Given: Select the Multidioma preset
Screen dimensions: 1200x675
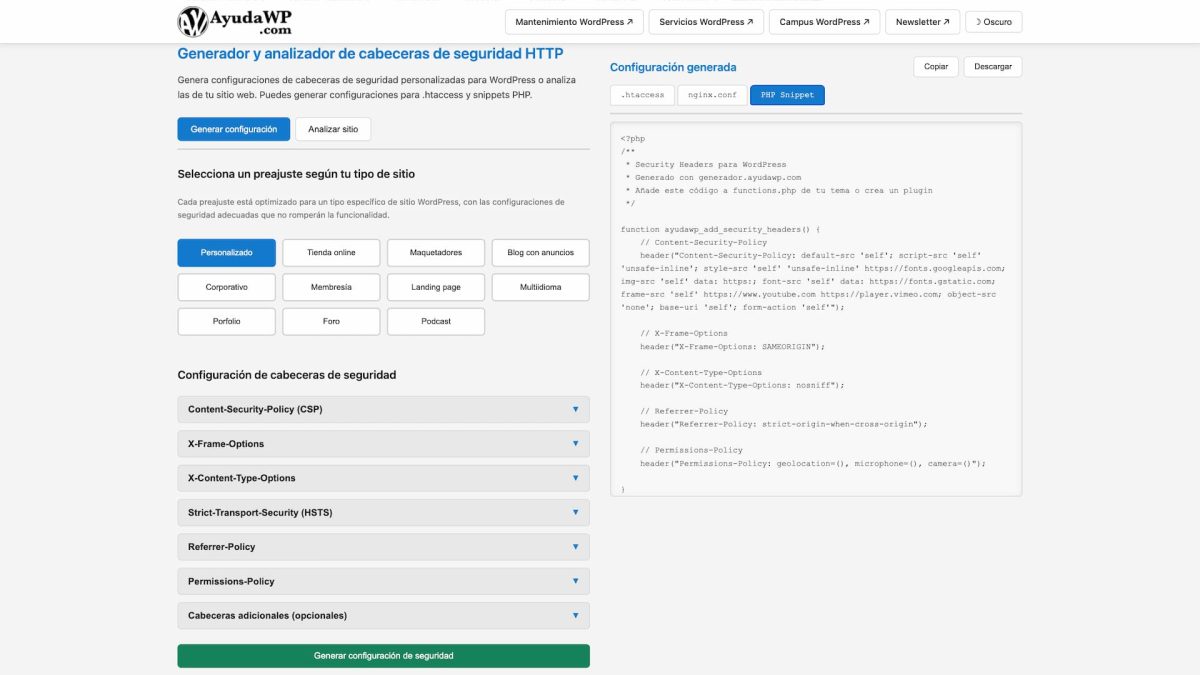Looking at the screenshot, I should coord(540,287).
